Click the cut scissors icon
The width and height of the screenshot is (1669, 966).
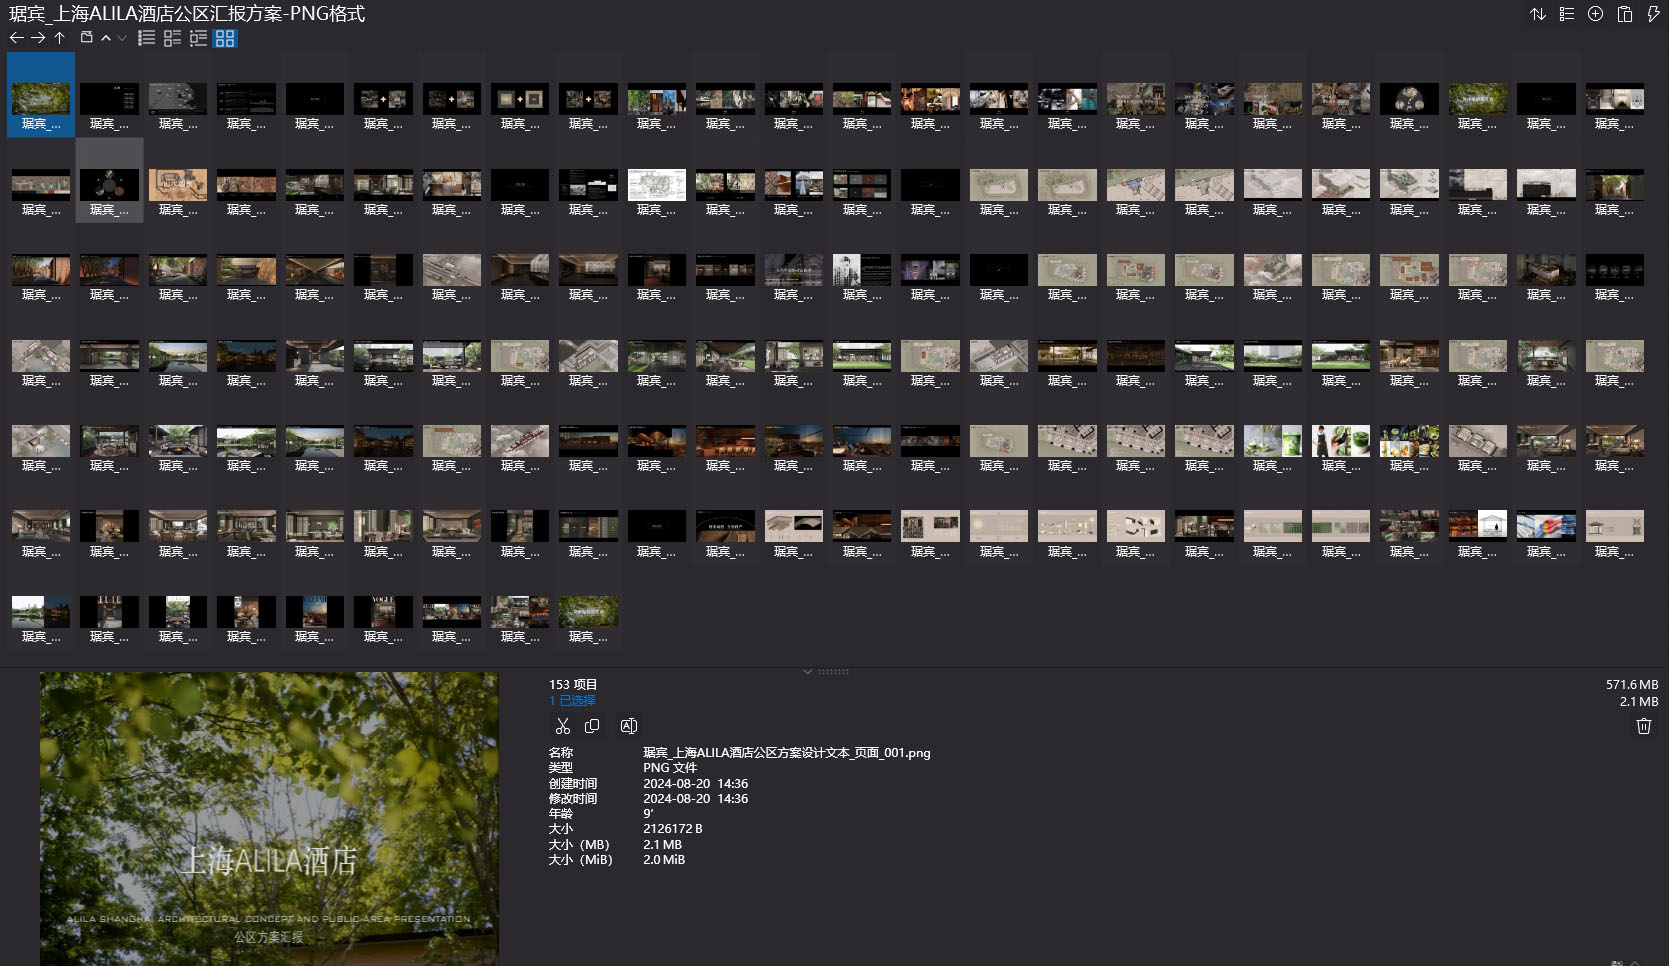pos(562,726)
